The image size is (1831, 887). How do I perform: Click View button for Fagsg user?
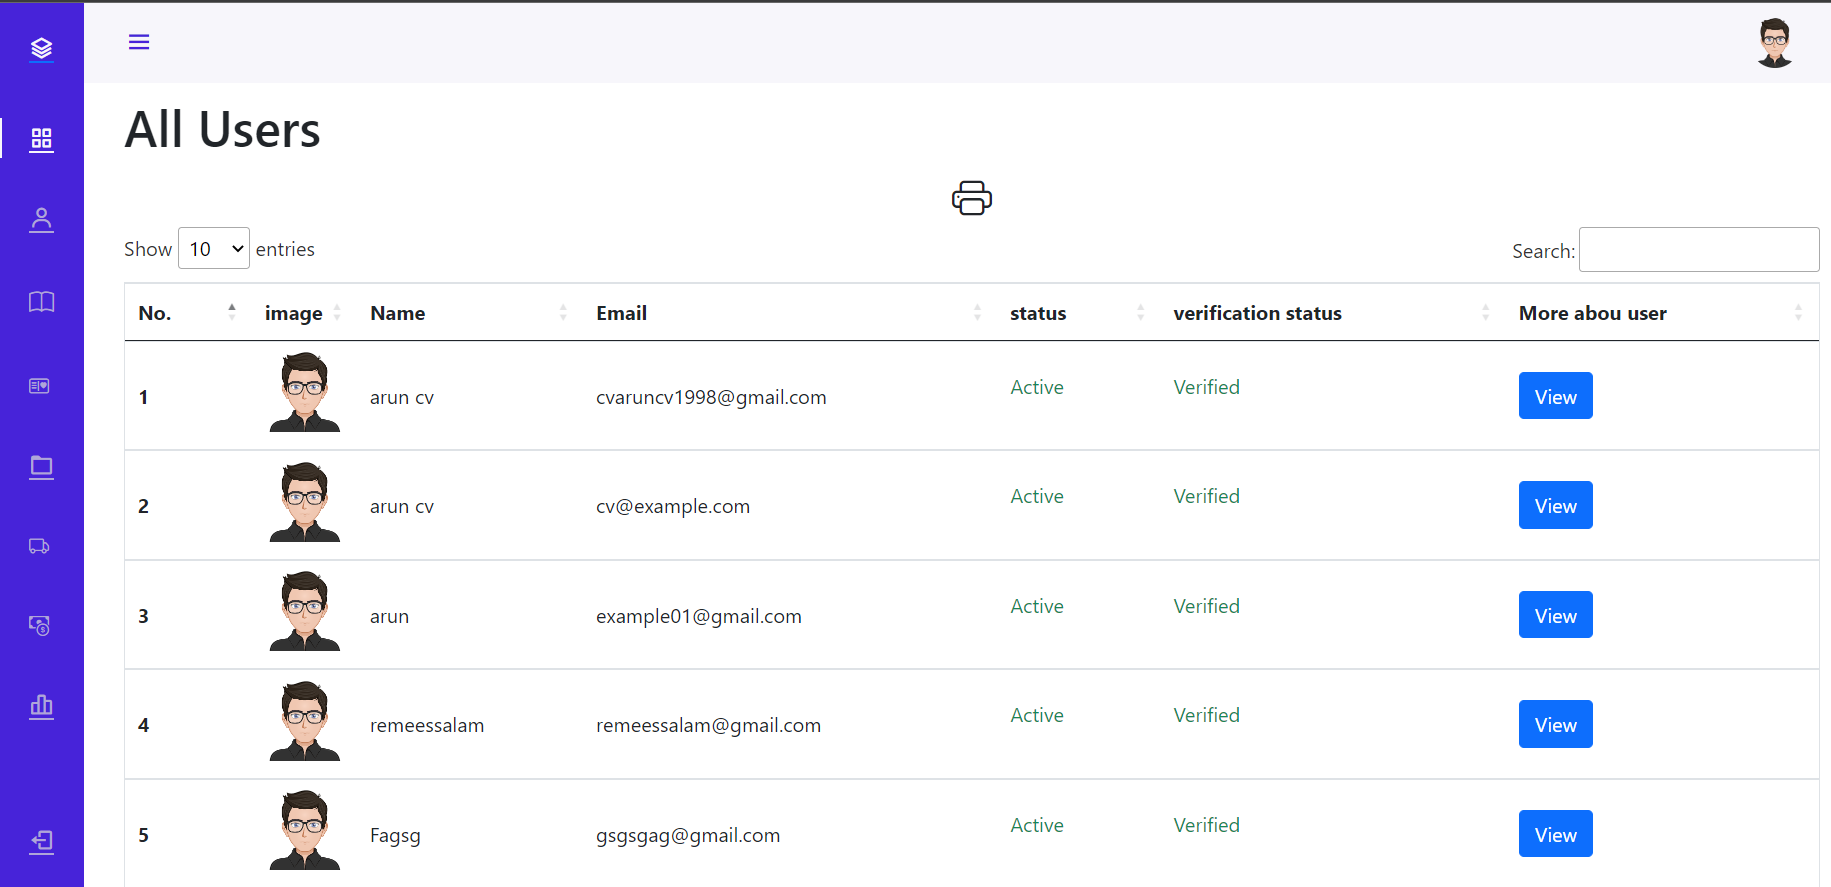1555,834
